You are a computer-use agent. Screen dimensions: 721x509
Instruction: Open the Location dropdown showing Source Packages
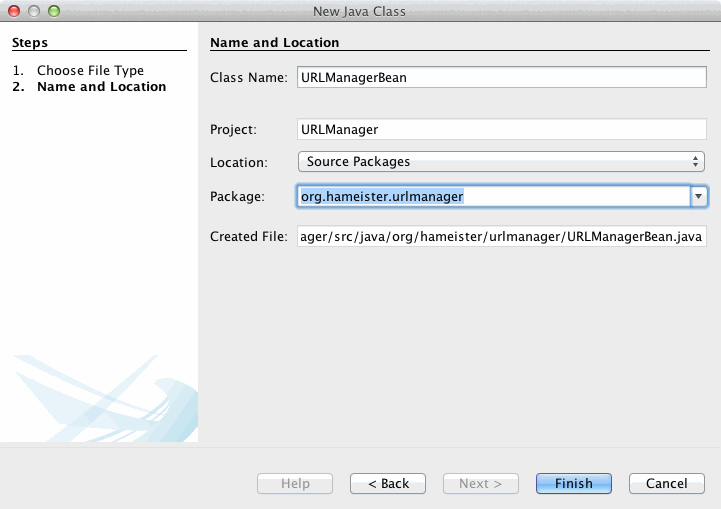click(501, 161)
